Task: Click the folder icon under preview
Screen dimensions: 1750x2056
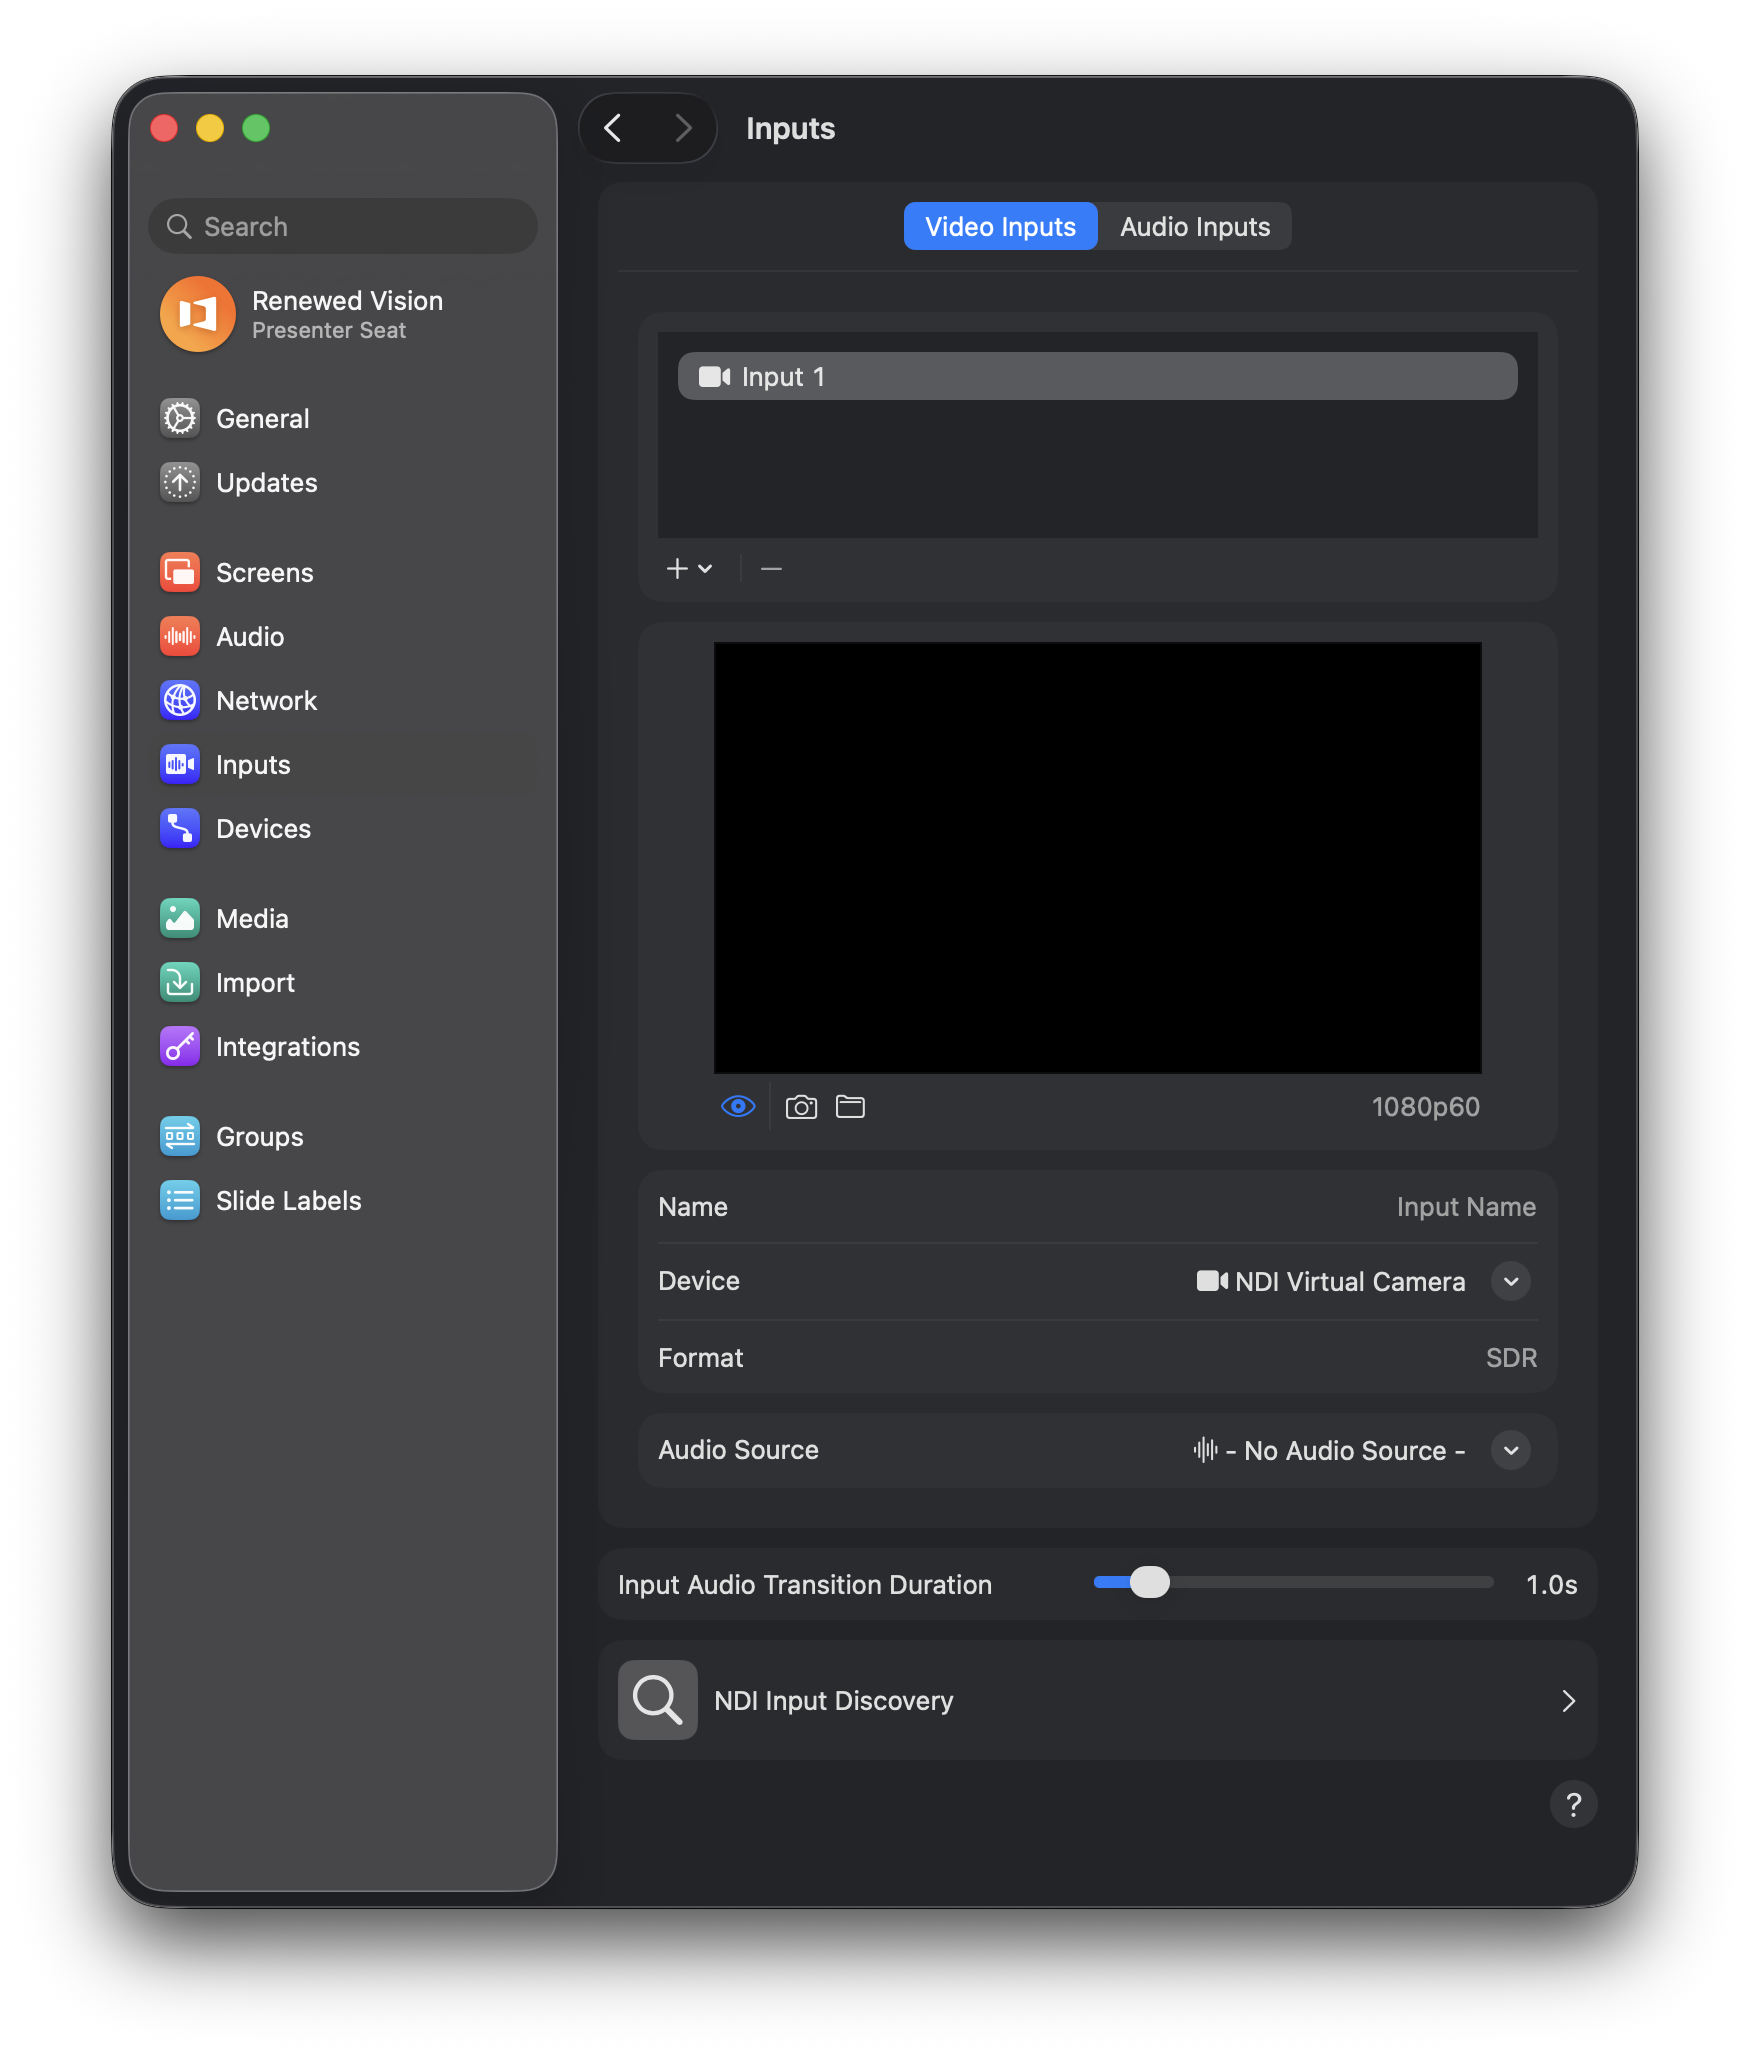Action: point(850,1107)
